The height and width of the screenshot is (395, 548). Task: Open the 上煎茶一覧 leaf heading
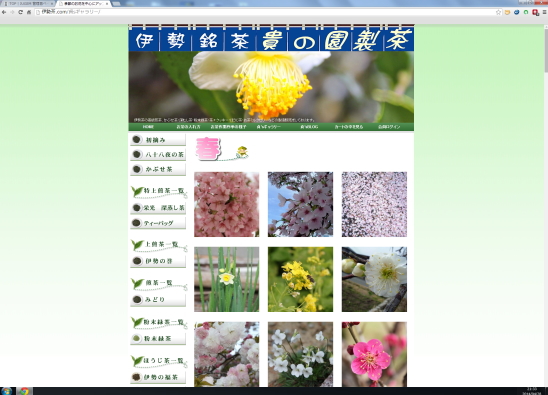[159, 245]
